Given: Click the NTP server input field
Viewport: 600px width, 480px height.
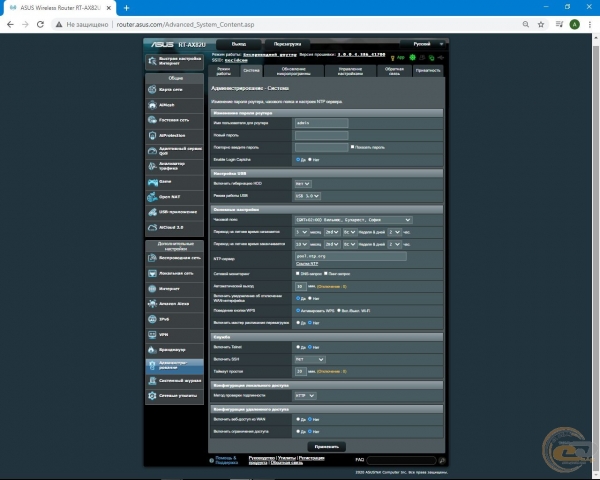Looking at the screenshot, I should (x=351, y=256).
